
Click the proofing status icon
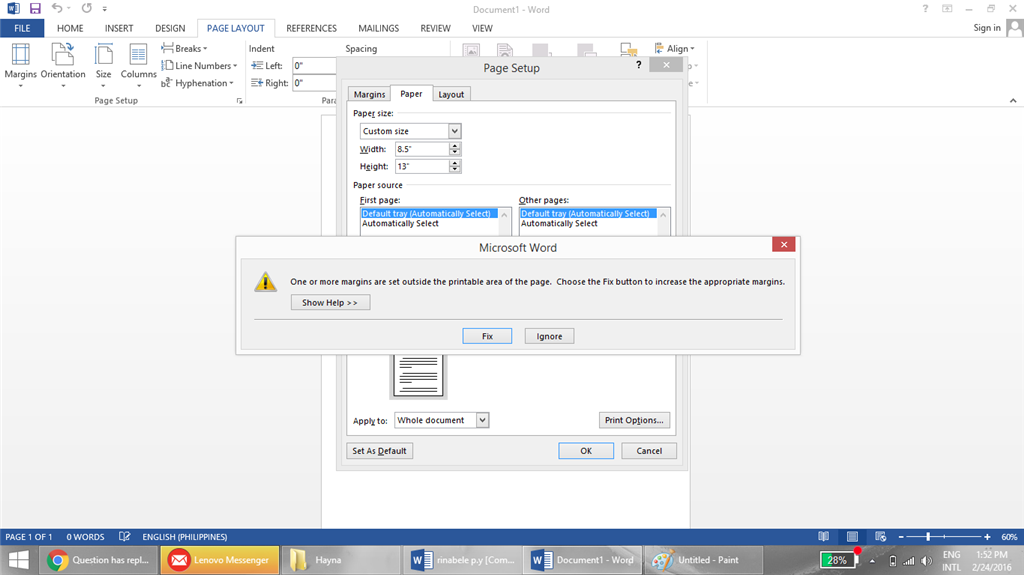124,536
